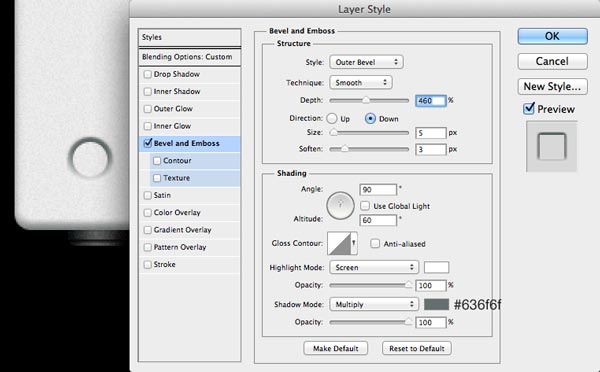
Task: Enable the Texture checkbox
Action: click(157, 178)
